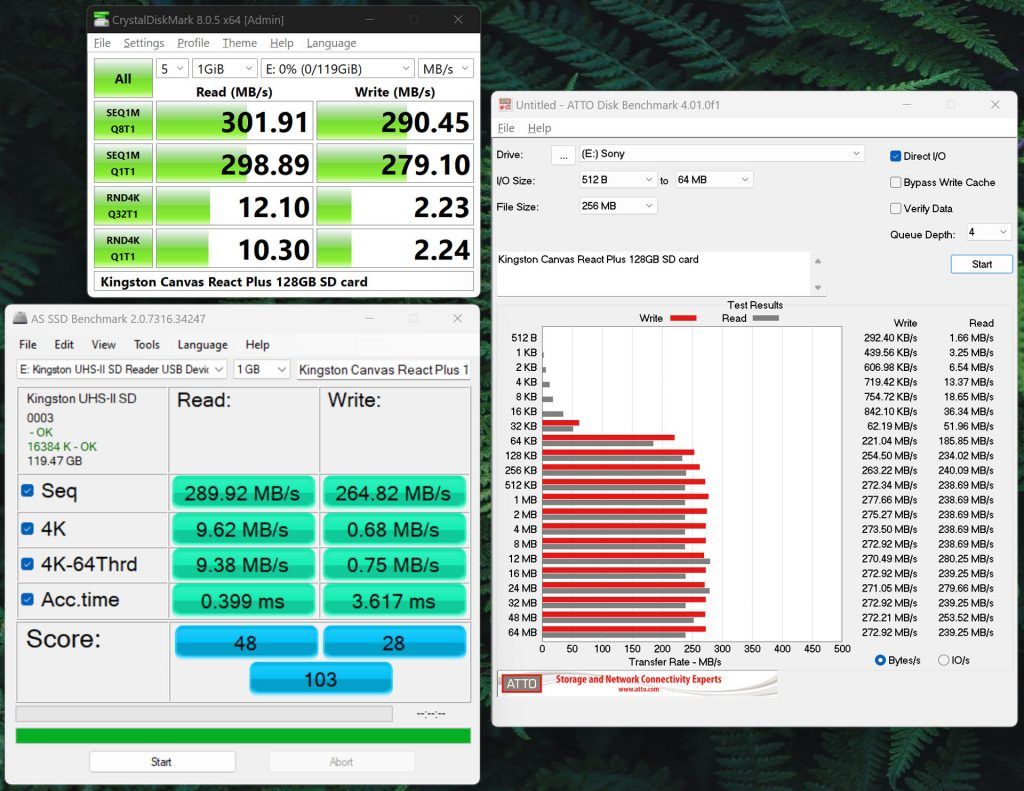Open the (E:) Sony drive dropdown
Screen dimensions: 1024x791
tap(722, 153)
